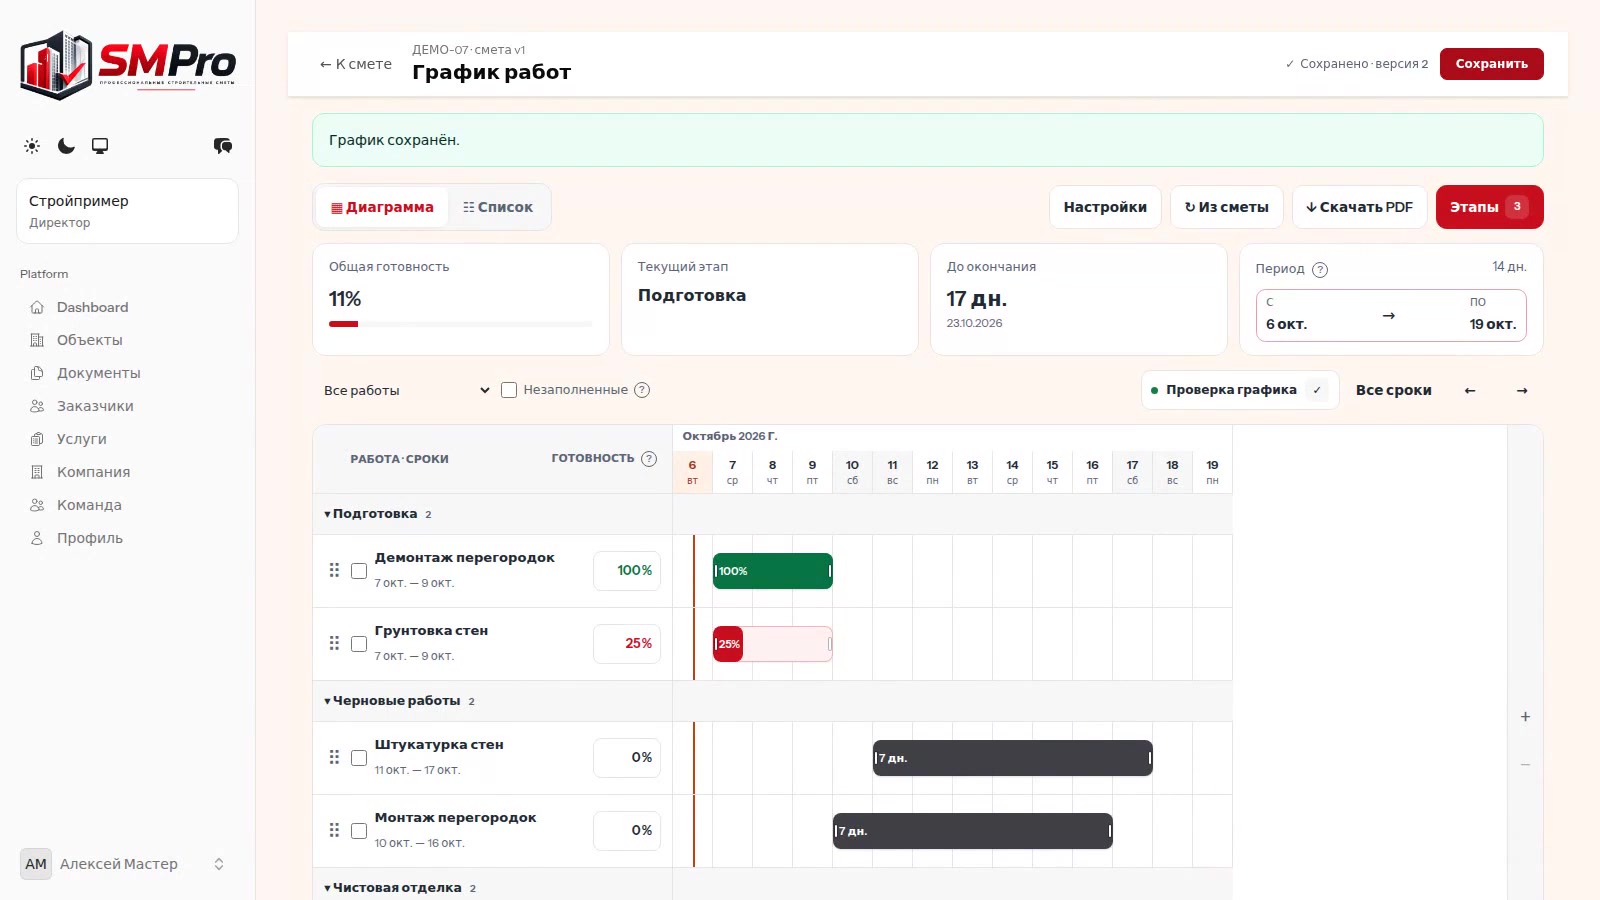Select system theme monitor icon
1600x900 pixels.
click(100, 146)
